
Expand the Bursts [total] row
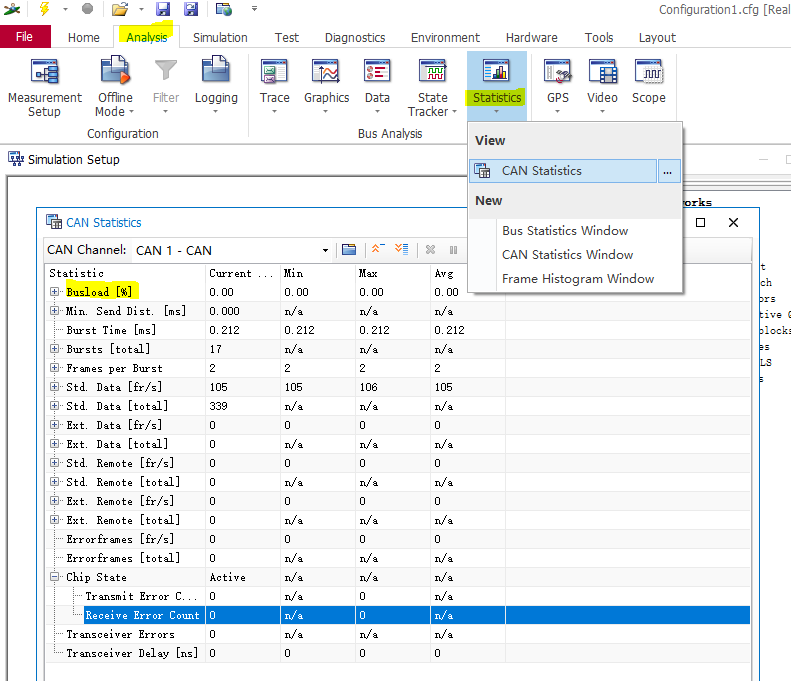coord(54,349)
